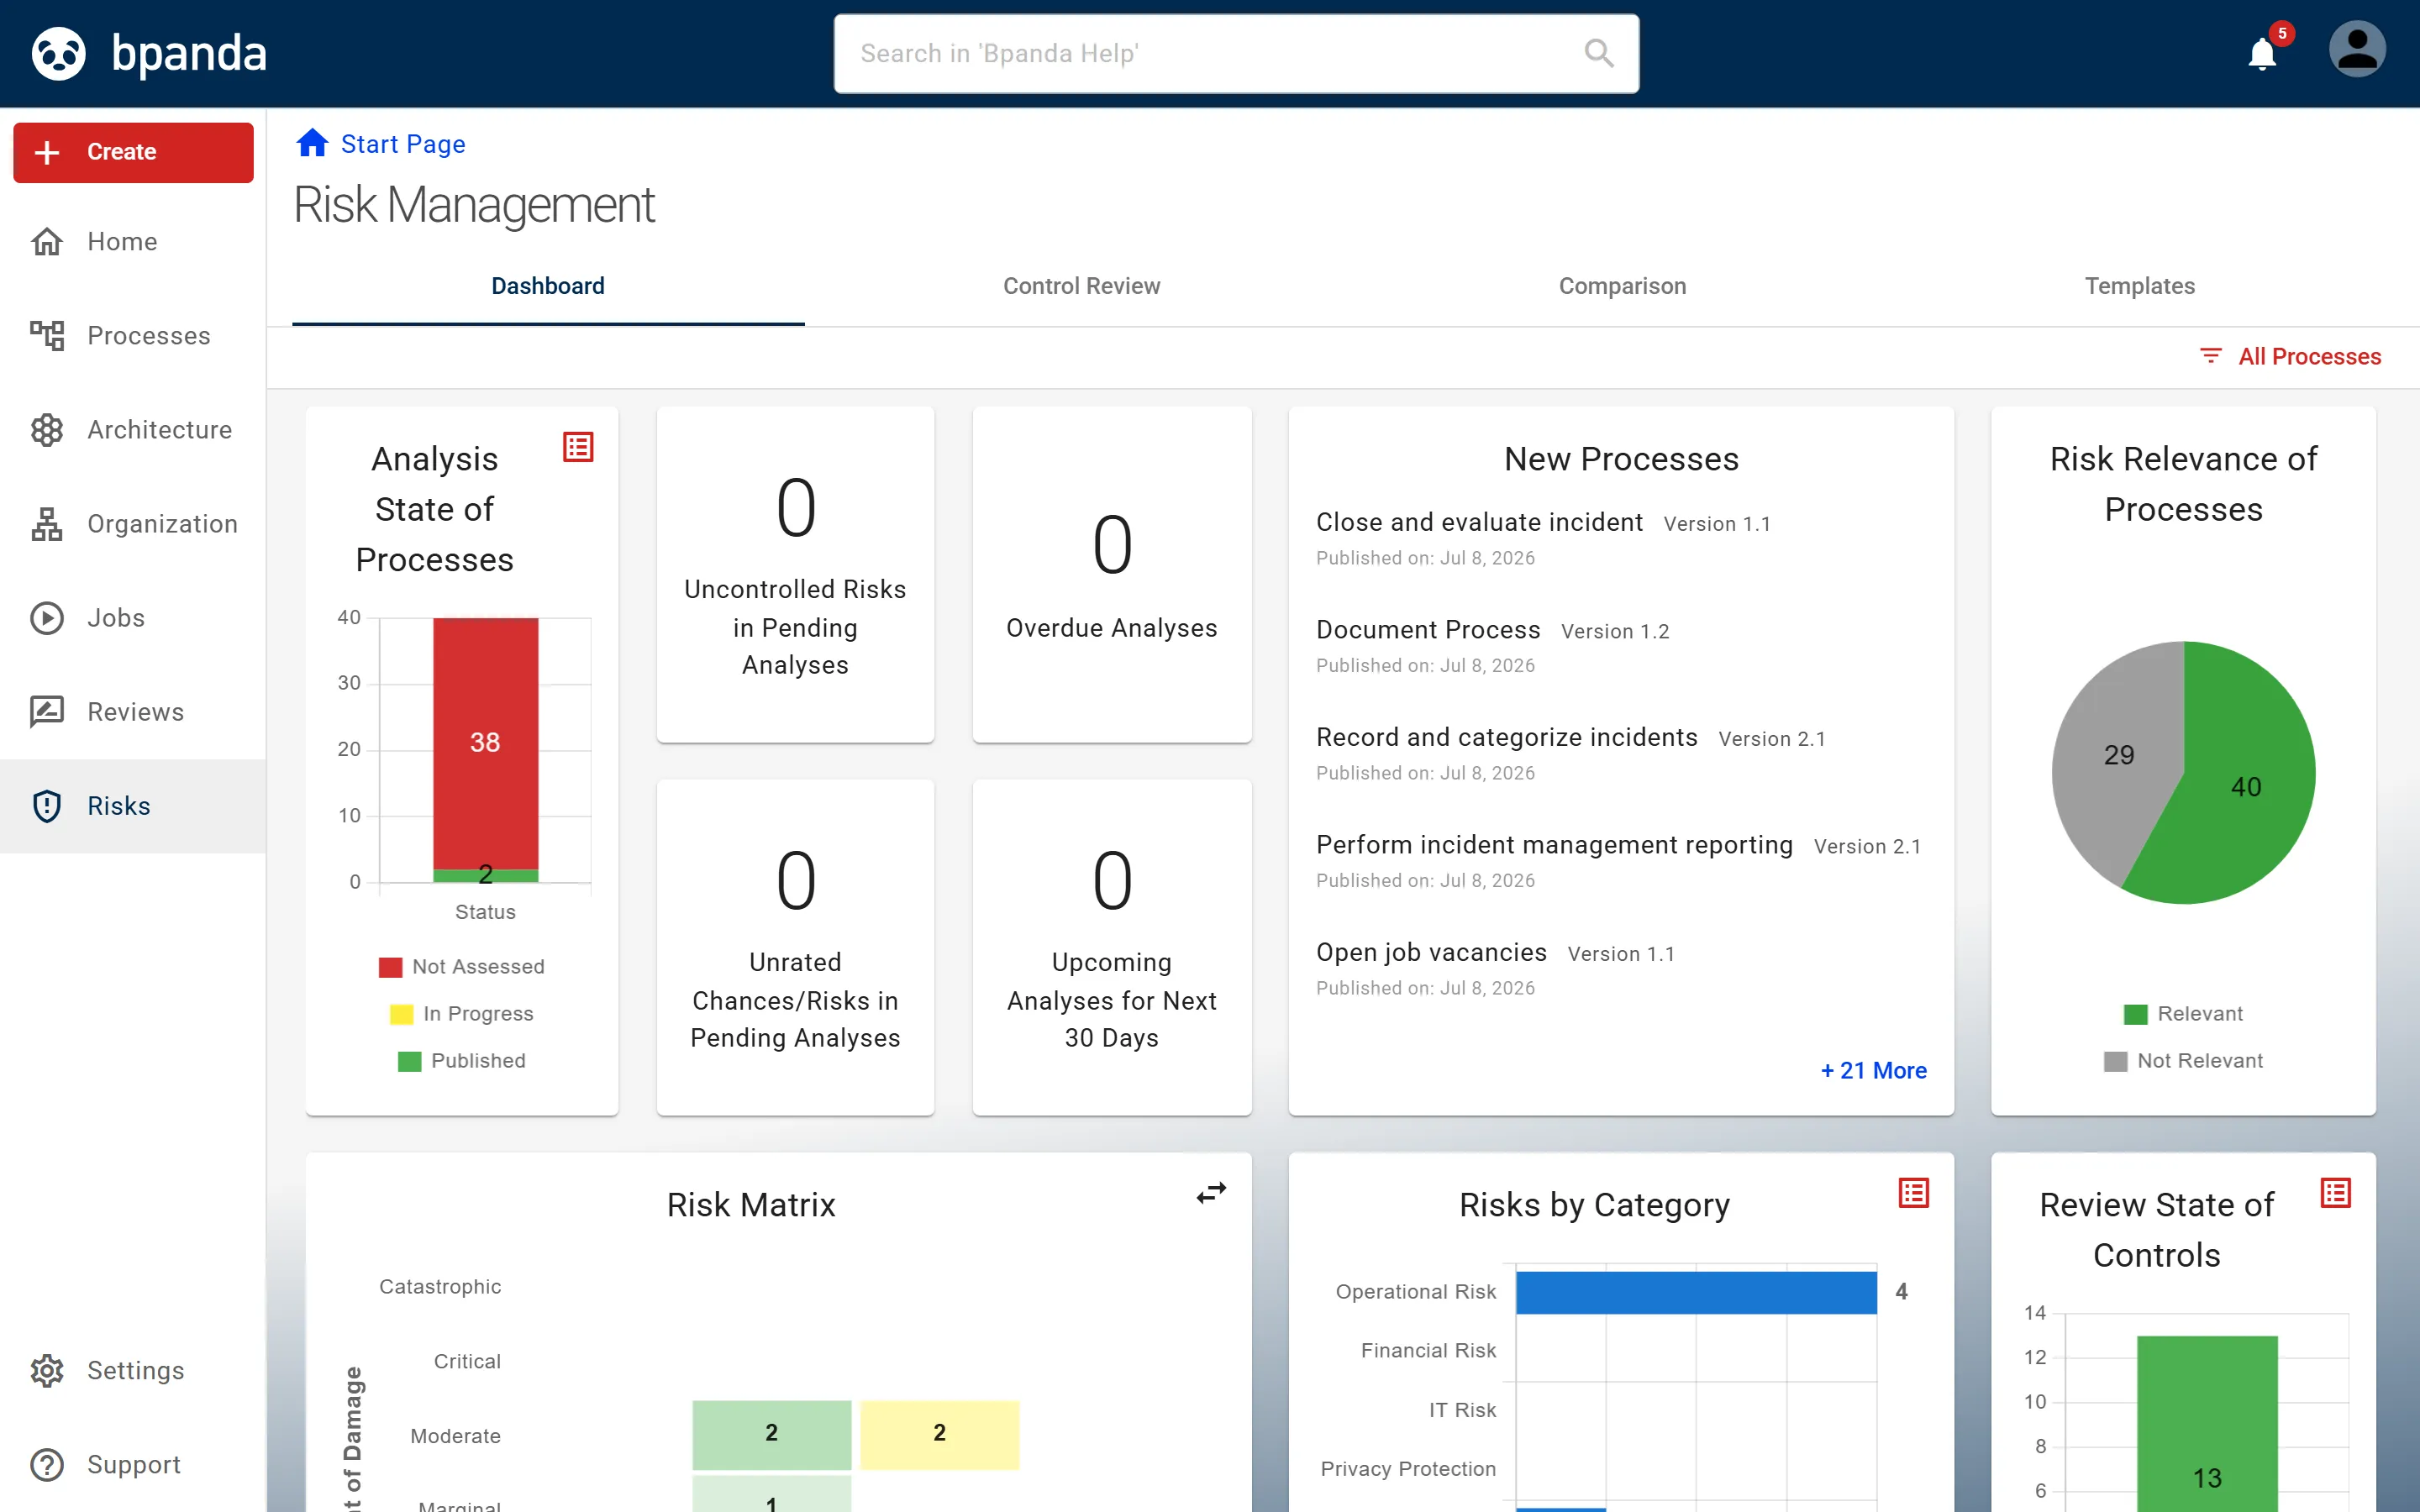Switch to the Control Review tab
The image size is (2420, 1512).
point(1081,286)
